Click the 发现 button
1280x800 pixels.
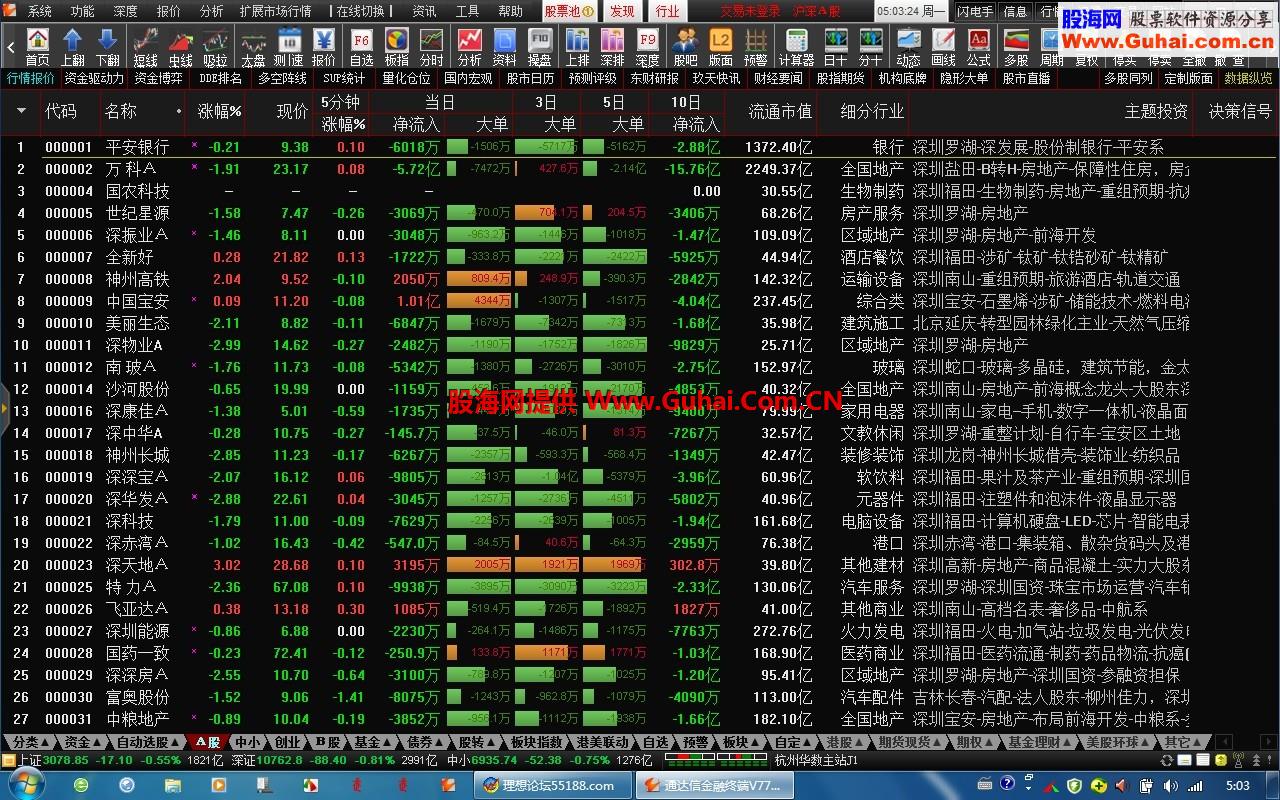tap(622, 11)
